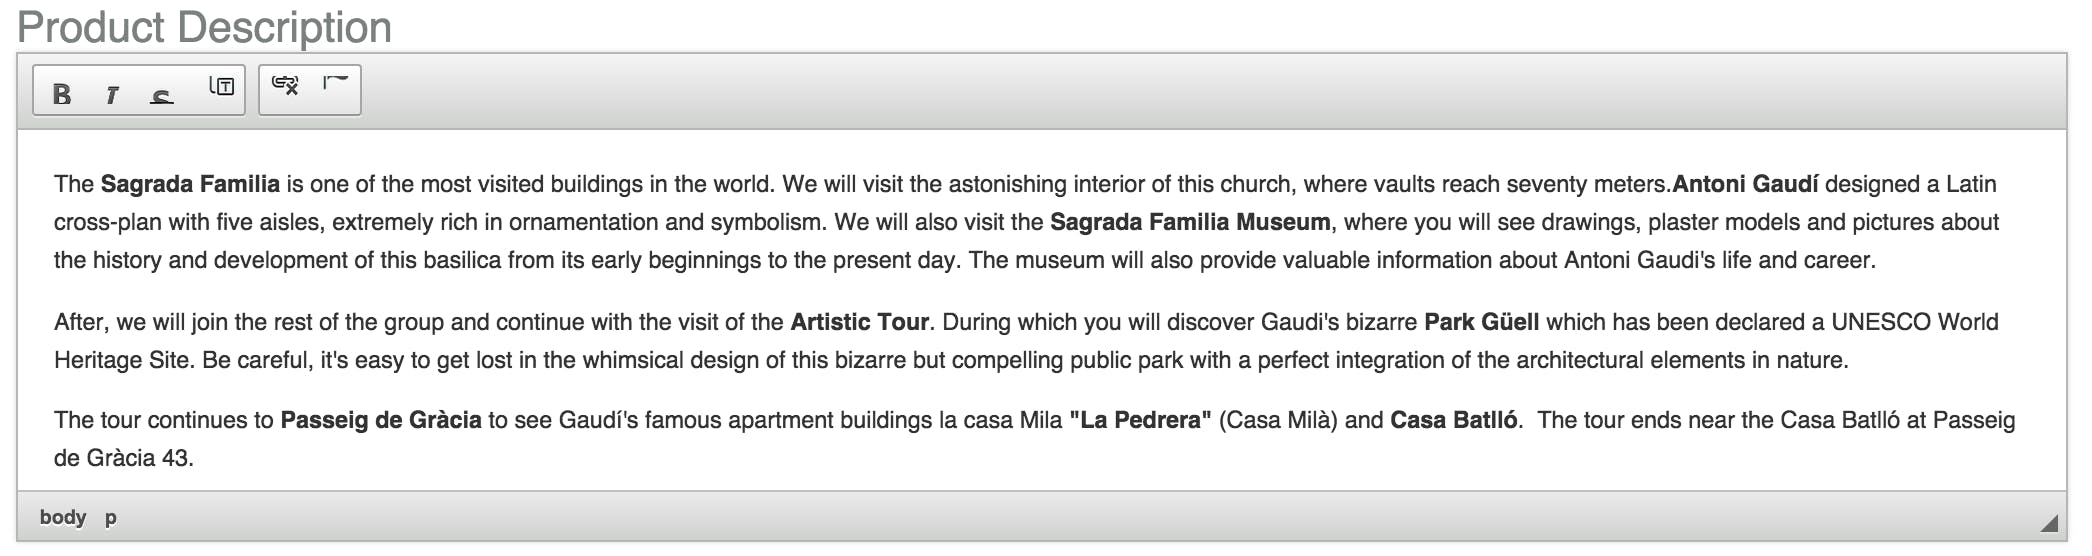Image resolution: width=2092 pixels, height=556 pixels.
Task: Toggle bold formatting in the editor toolbar
Action: point(62,94)
